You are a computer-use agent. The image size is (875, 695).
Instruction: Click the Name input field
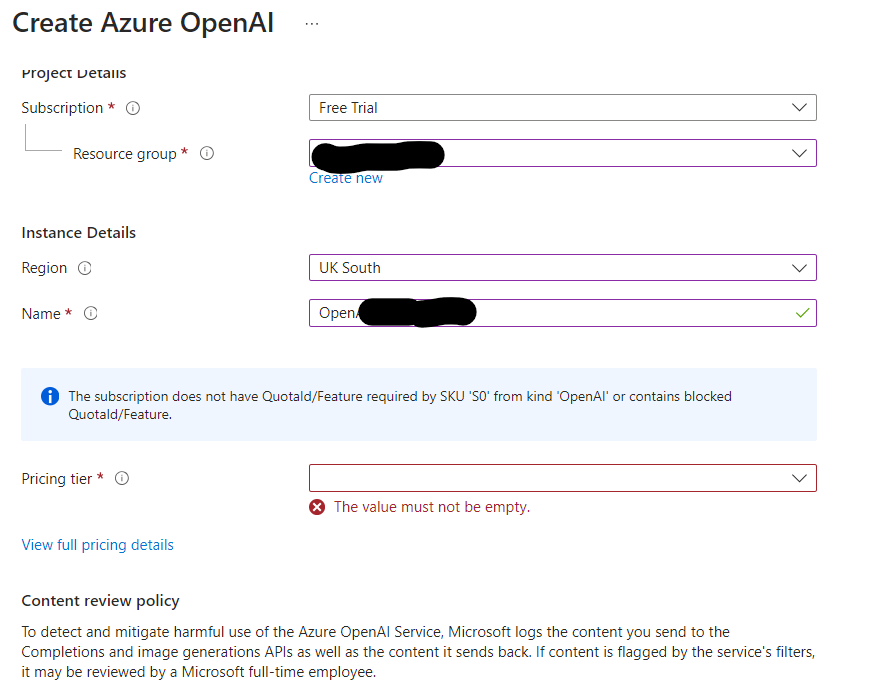pyautogui.click(x=562, y=313)
